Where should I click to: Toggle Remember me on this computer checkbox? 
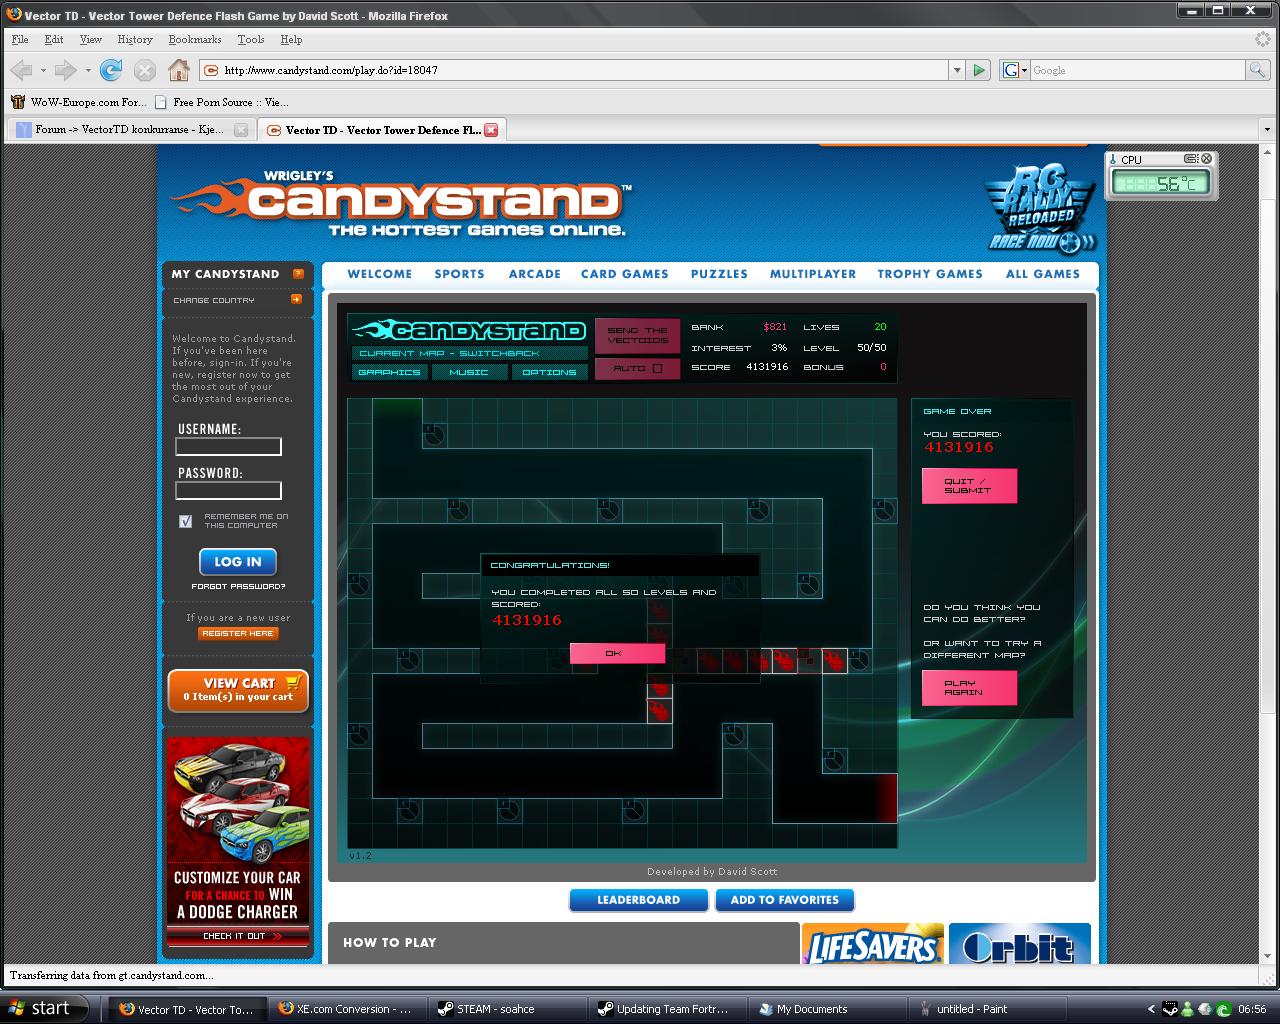point(185,521)
